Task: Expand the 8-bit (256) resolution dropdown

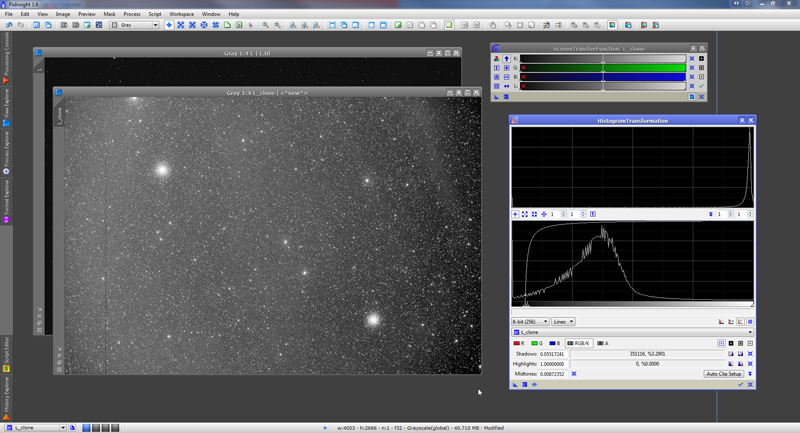Action: [x=531, y=321]
